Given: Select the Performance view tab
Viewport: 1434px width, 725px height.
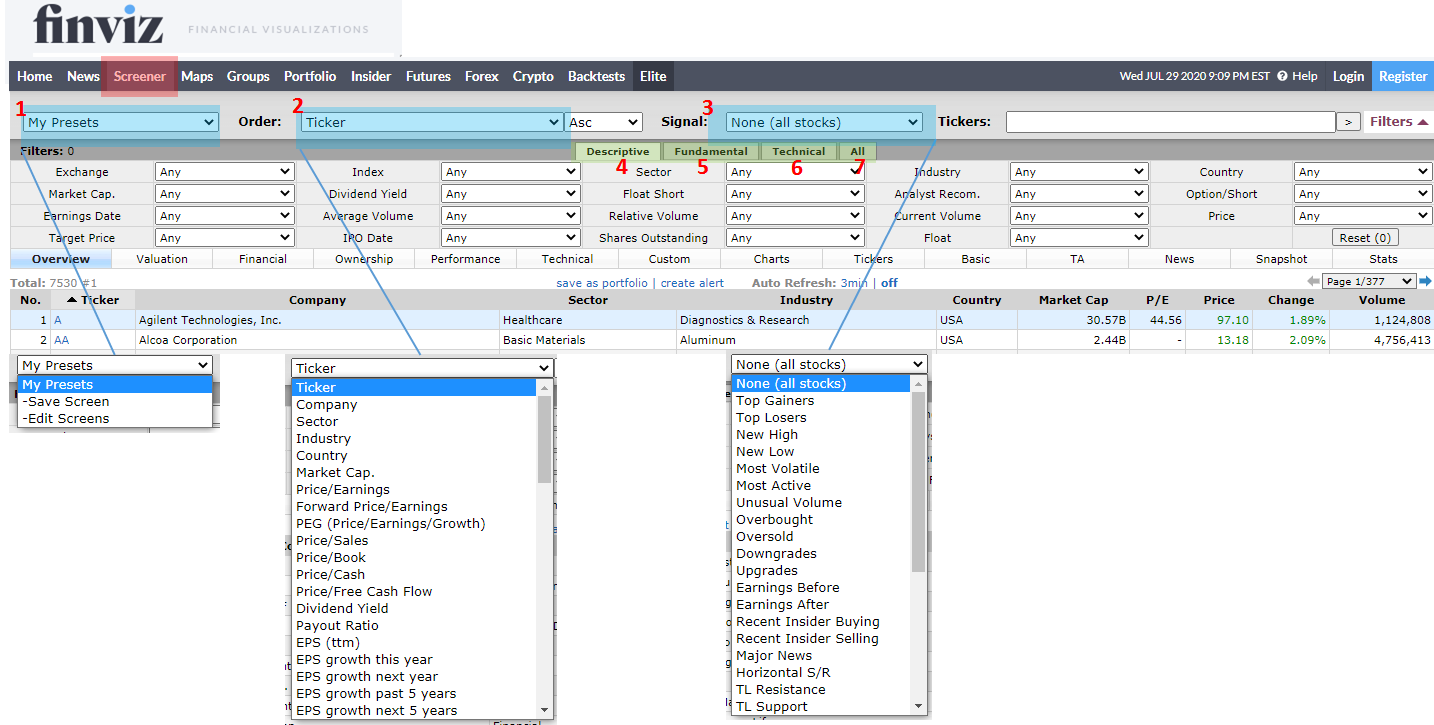Looking at the screenshot, I should 466,259.
